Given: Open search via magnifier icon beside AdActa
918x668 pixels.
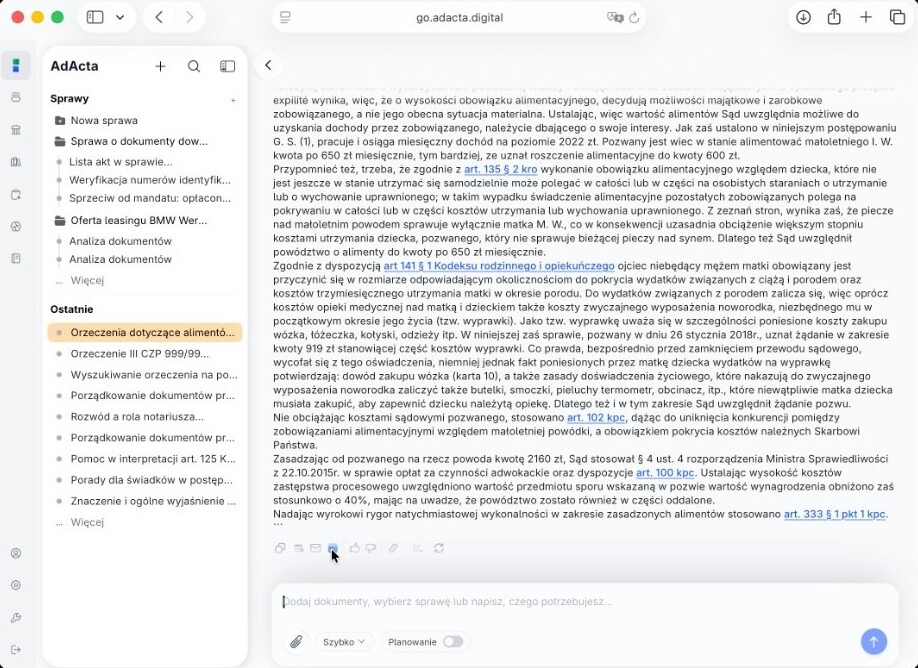Looking at the screenshot, I should [194, 66].
